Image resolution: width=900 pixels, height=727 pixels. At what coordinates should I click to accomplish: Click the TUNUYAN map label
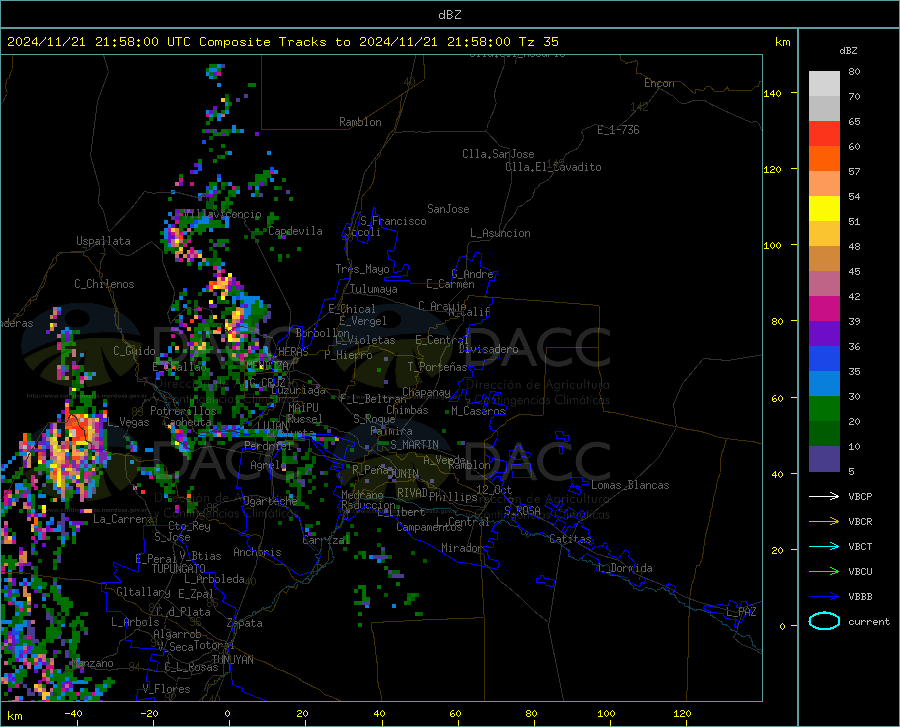point(232,660)
